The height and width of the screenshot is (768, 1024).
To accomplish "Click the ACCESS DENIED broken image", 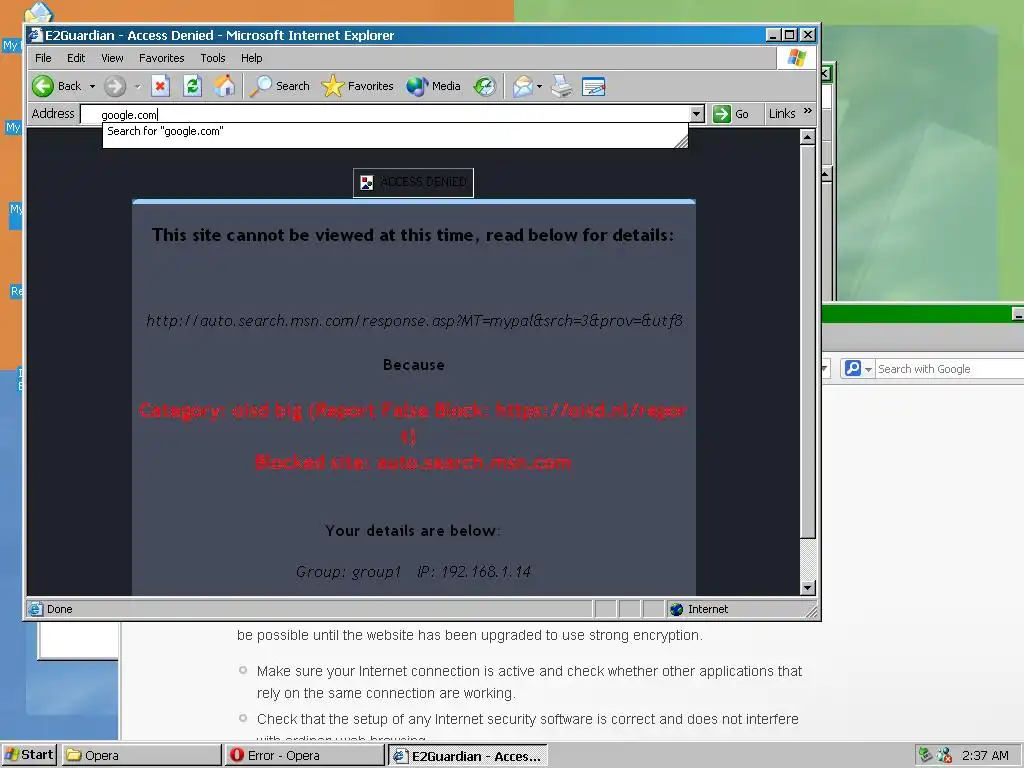I will click(413, 182).
